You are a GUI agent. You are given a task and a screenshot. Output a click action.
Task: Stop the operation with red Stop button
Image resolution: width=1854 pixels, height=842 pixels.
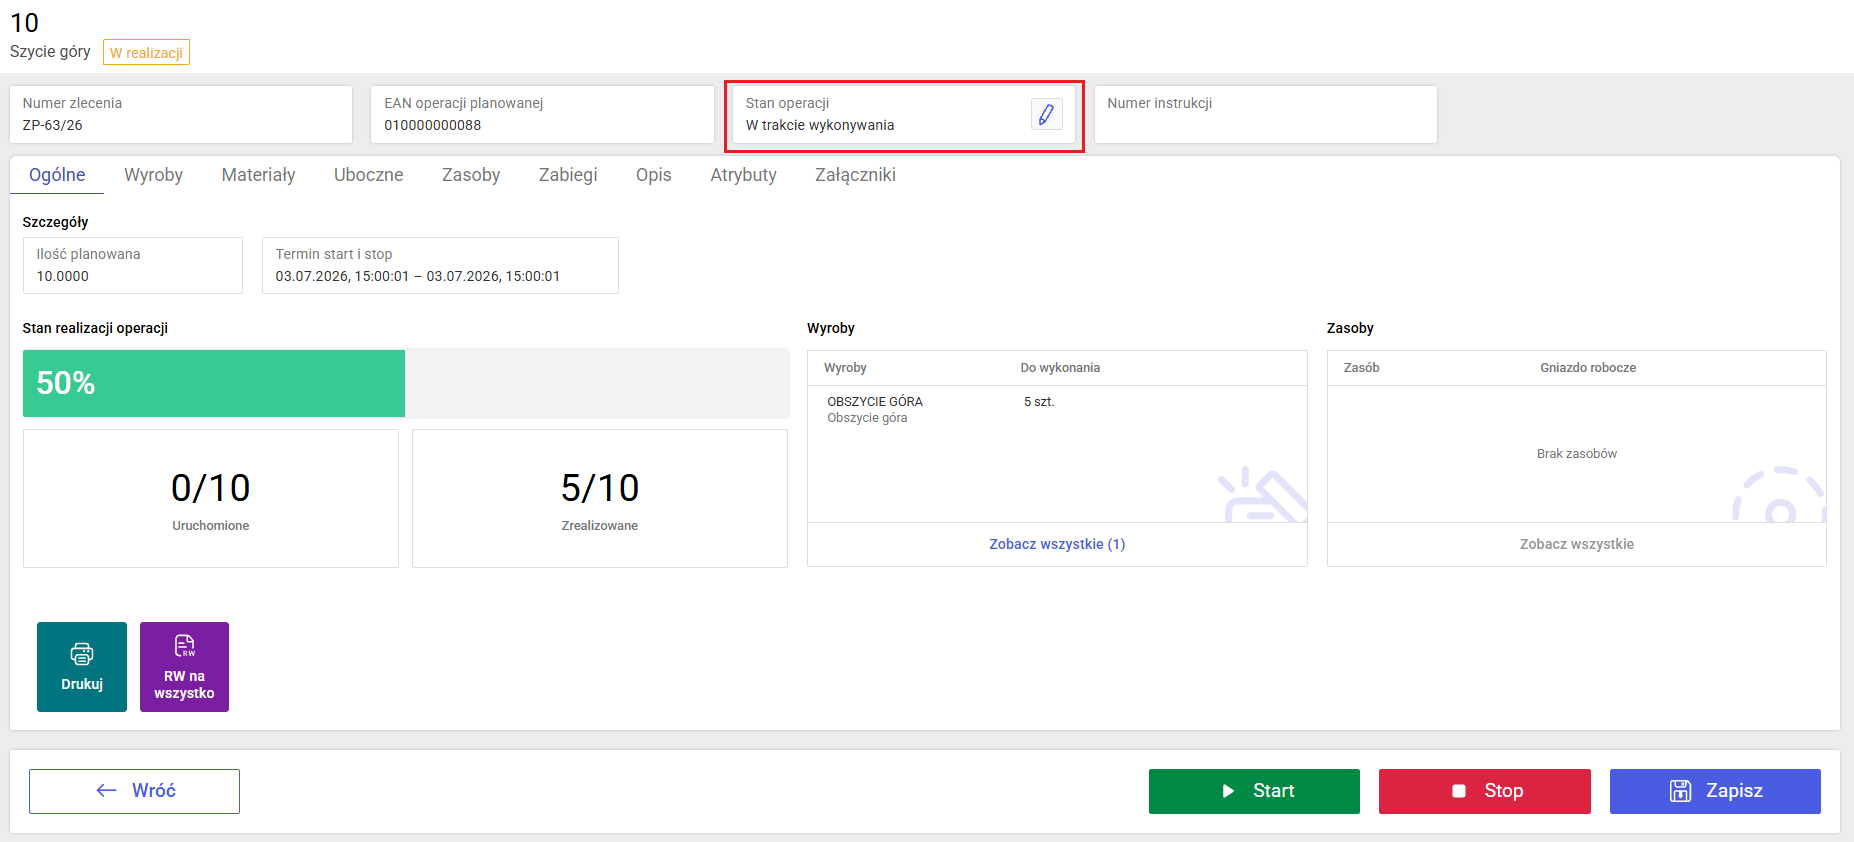[1484, 791]
